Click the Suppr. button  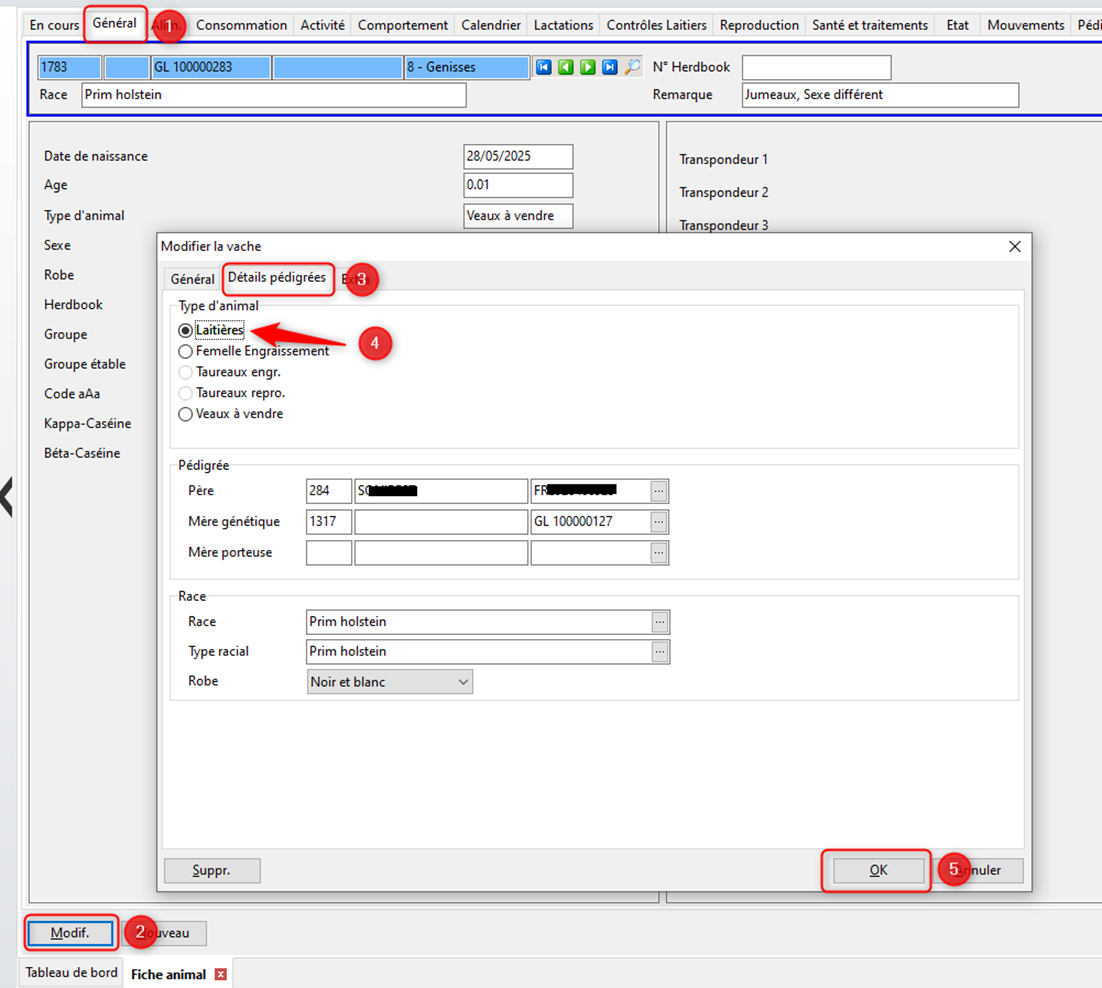tap(212, 871)
